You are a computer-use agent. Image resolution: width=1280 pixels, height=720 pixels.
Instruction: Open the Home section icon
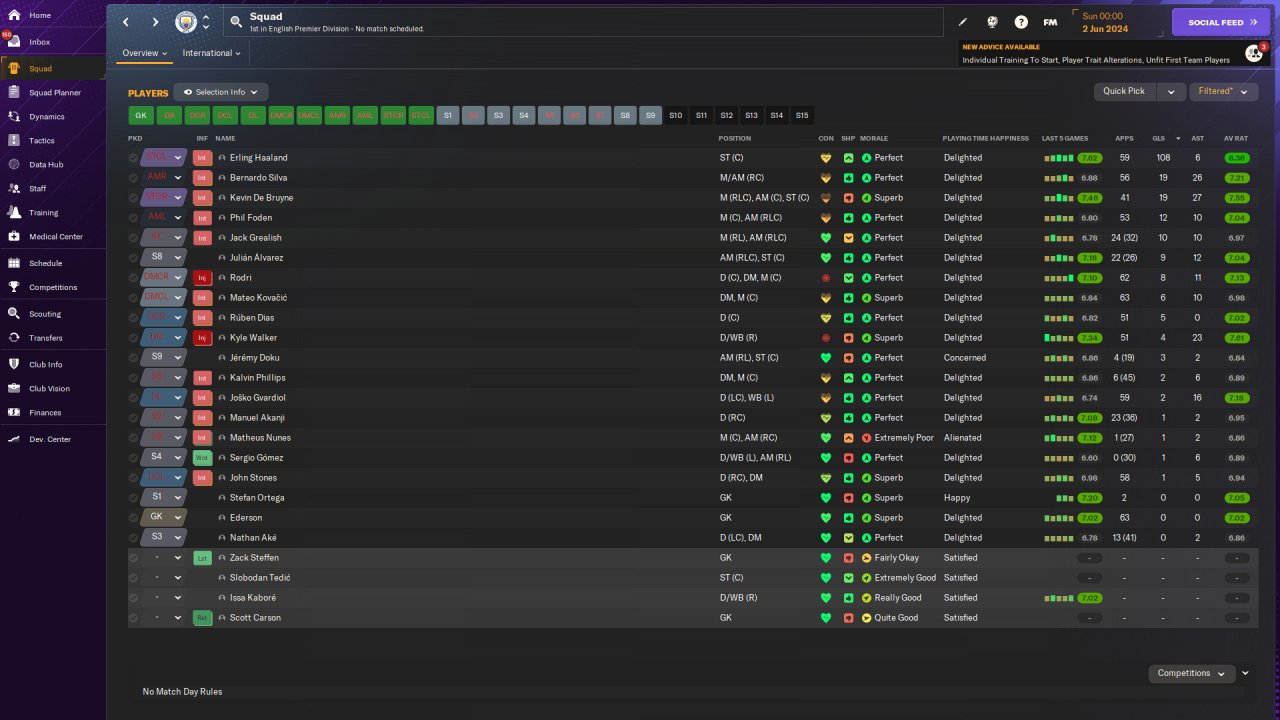pos(13,16)
